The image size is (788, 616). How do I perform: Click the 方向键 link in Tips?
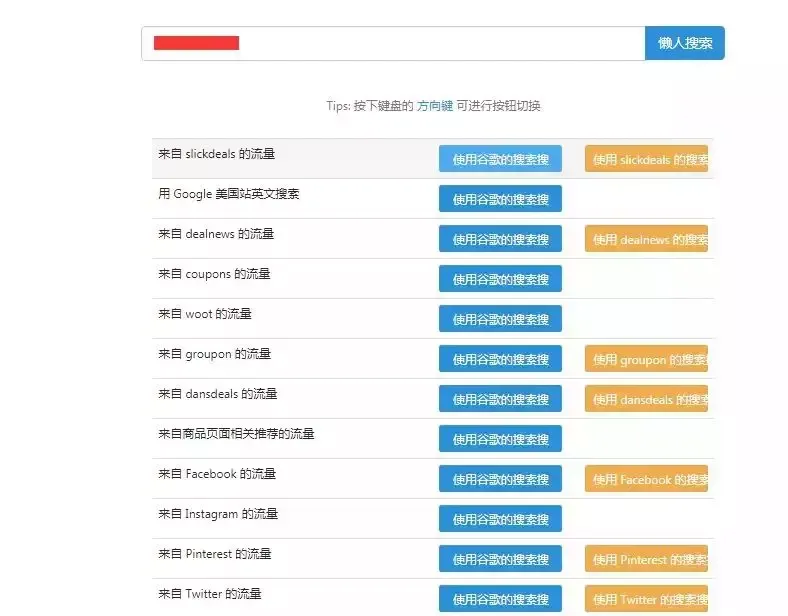pyautogui.click(x=435, y=106)
